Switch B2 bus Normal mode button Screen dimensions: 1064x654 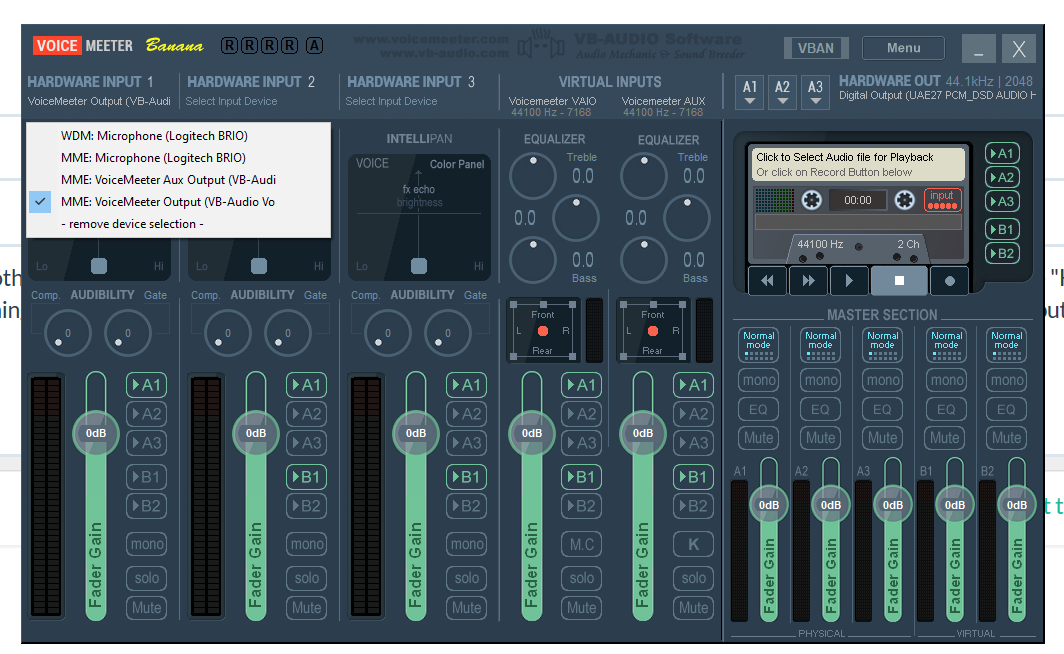click(x=1006, y=345)
